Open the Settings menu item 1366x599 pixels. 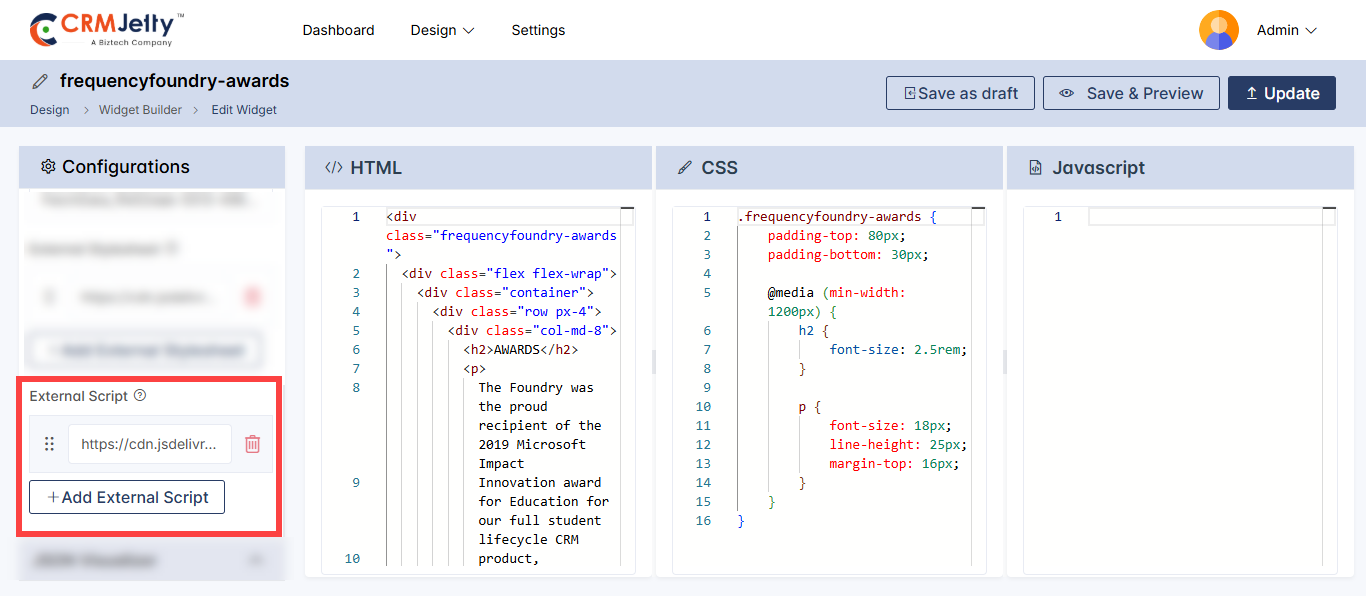(x=538, y=30)
